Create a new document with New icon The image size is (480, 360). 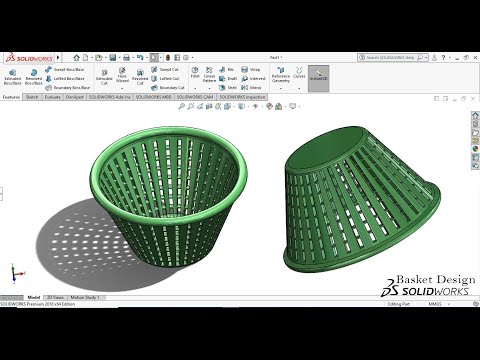click(86, 58)
